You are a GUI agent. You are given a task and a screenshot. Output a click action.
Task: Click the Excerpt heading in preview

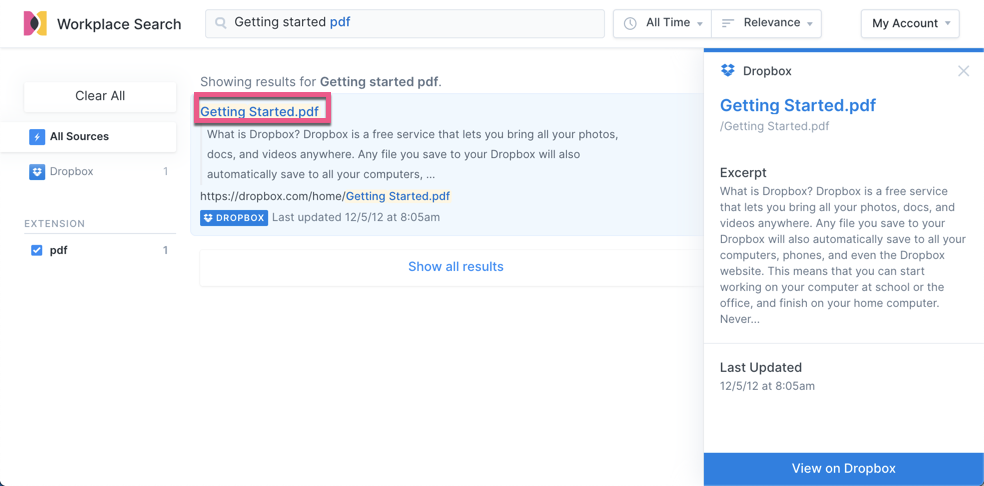coord(743,173)
